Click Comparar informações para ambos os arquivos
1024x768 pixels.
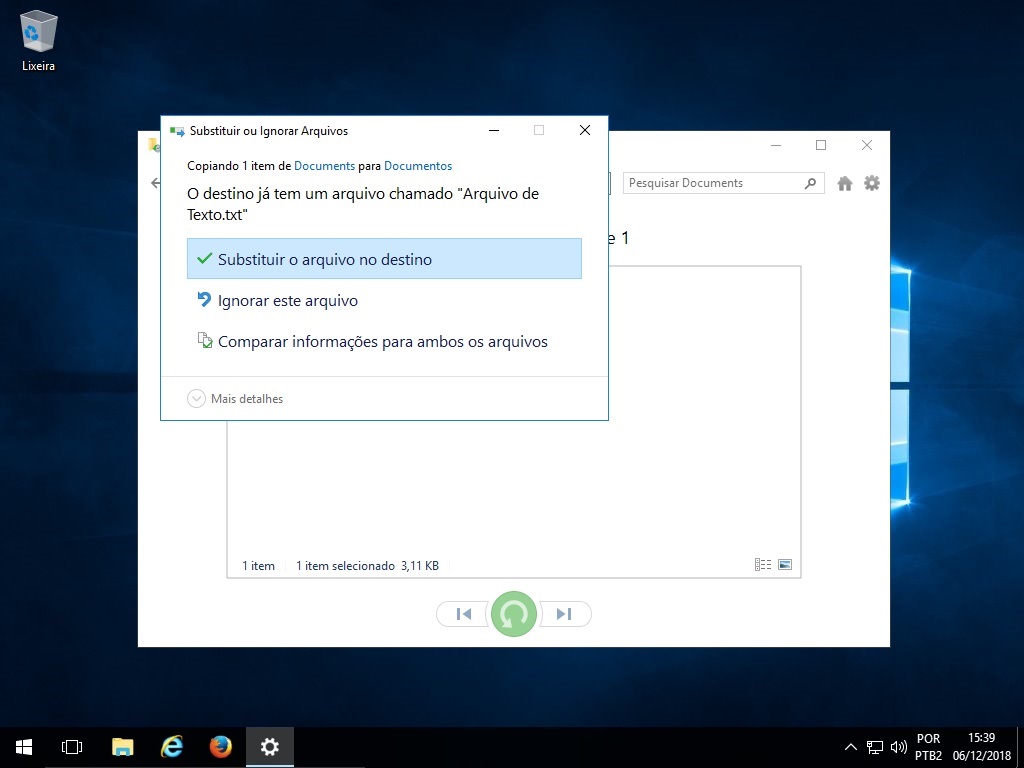pos(382,342)
